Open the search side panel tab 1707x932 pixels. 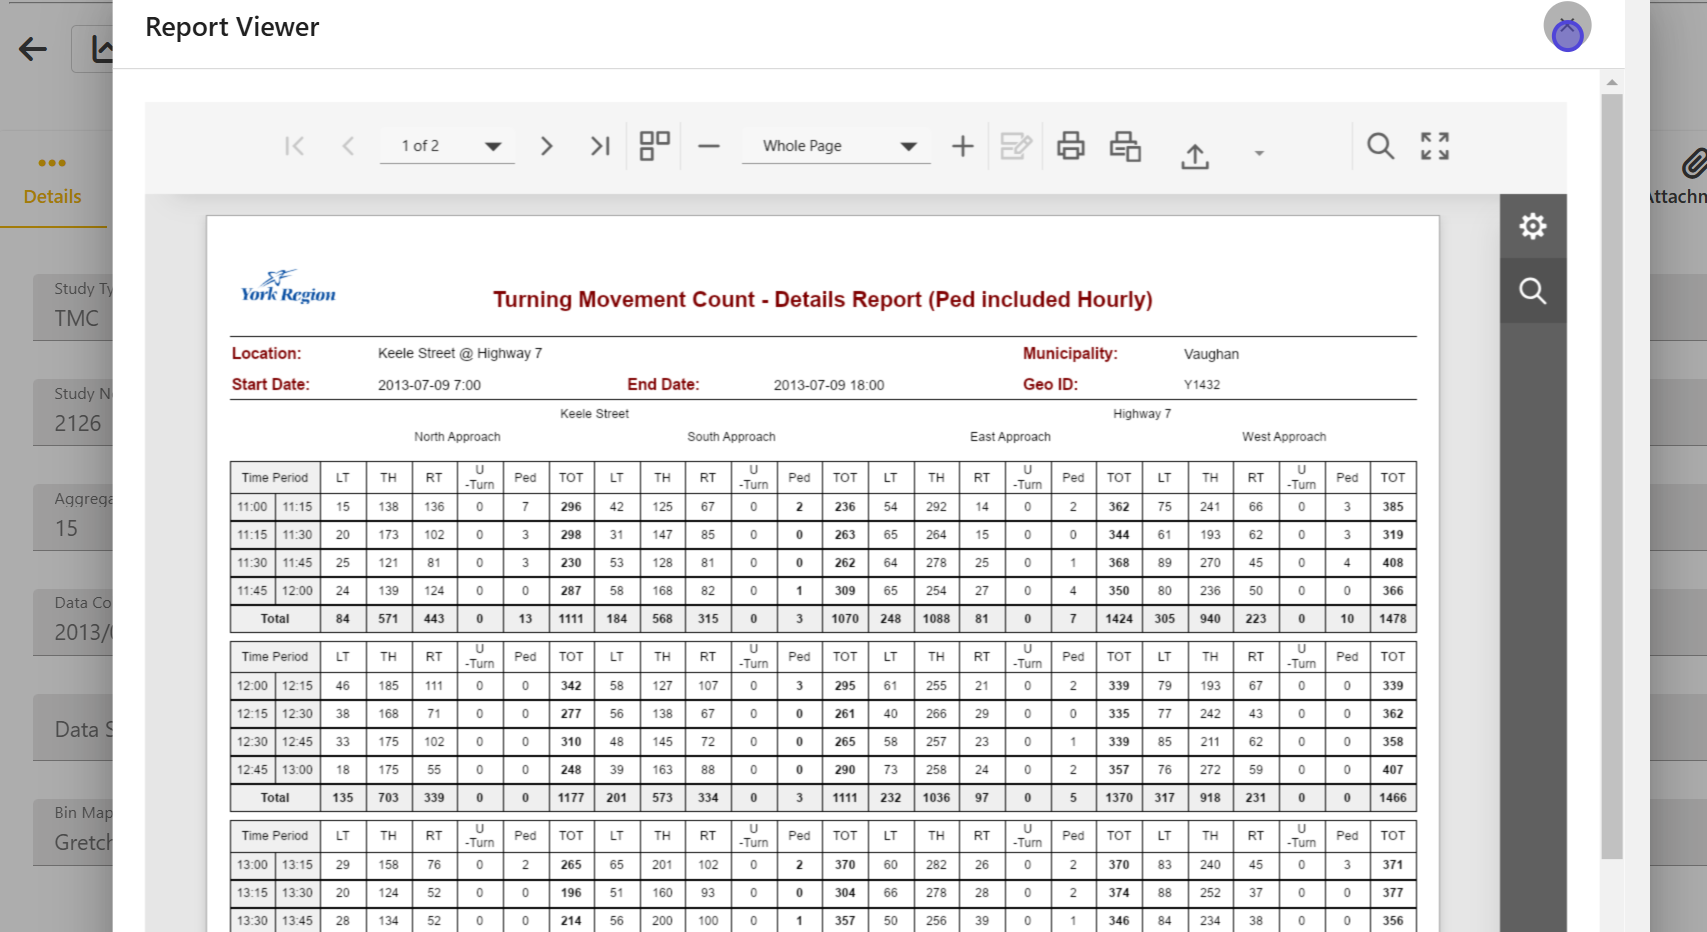(x=1532, y=291)
